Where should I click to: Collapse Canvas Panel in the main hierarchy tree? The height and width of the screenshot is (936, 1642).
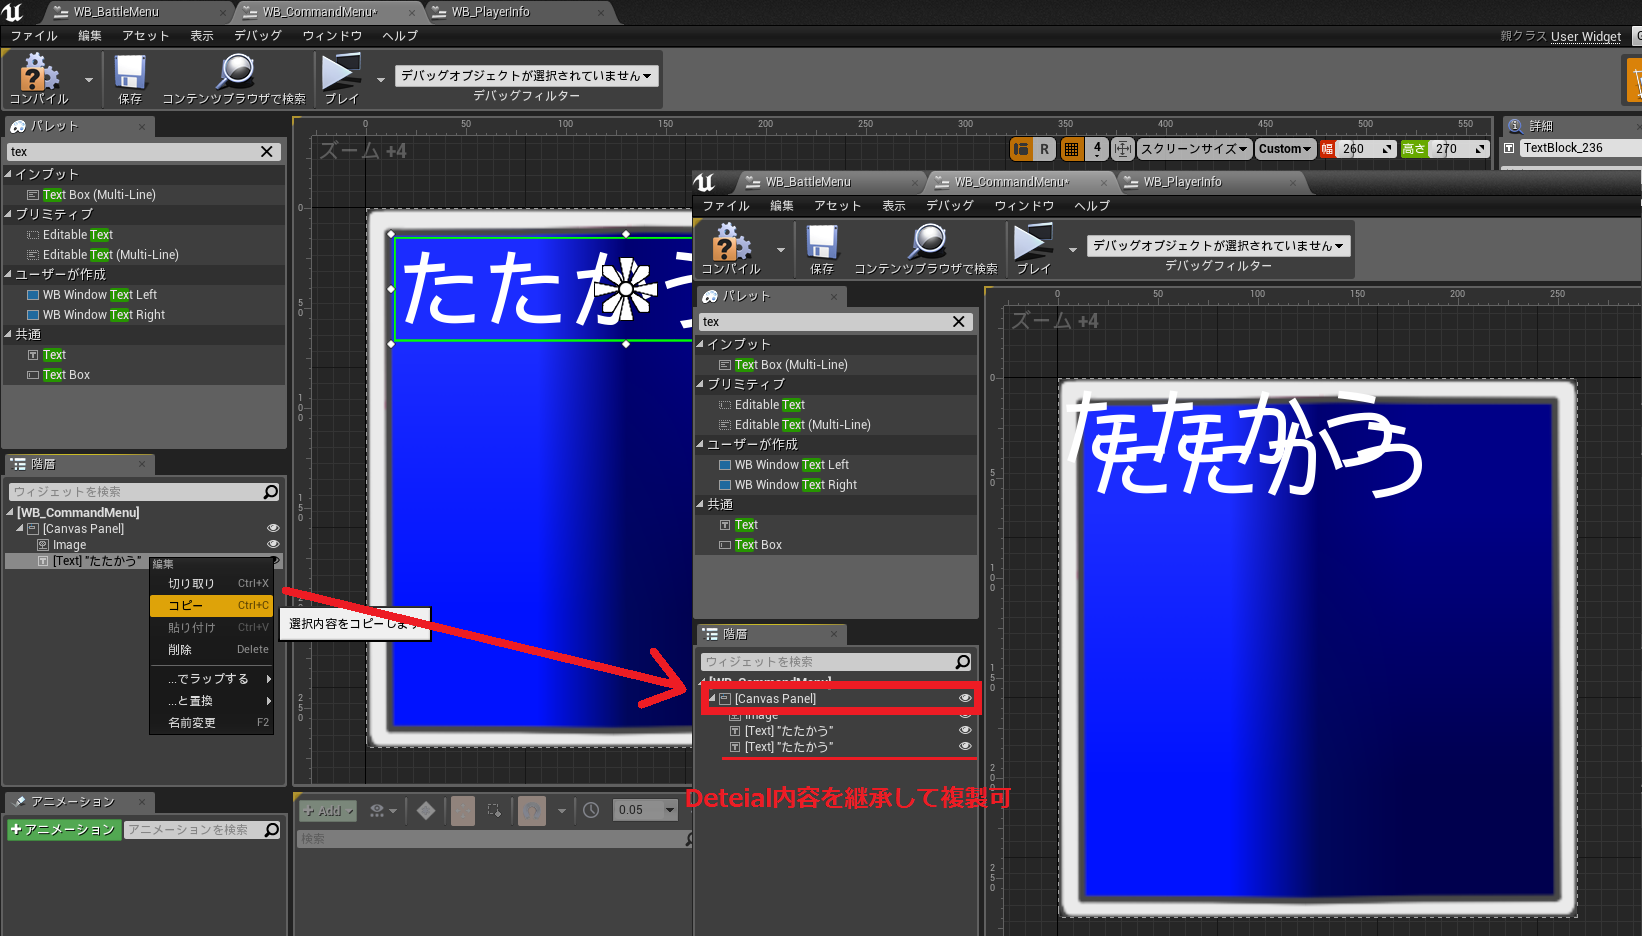click(x=20, y=528)
